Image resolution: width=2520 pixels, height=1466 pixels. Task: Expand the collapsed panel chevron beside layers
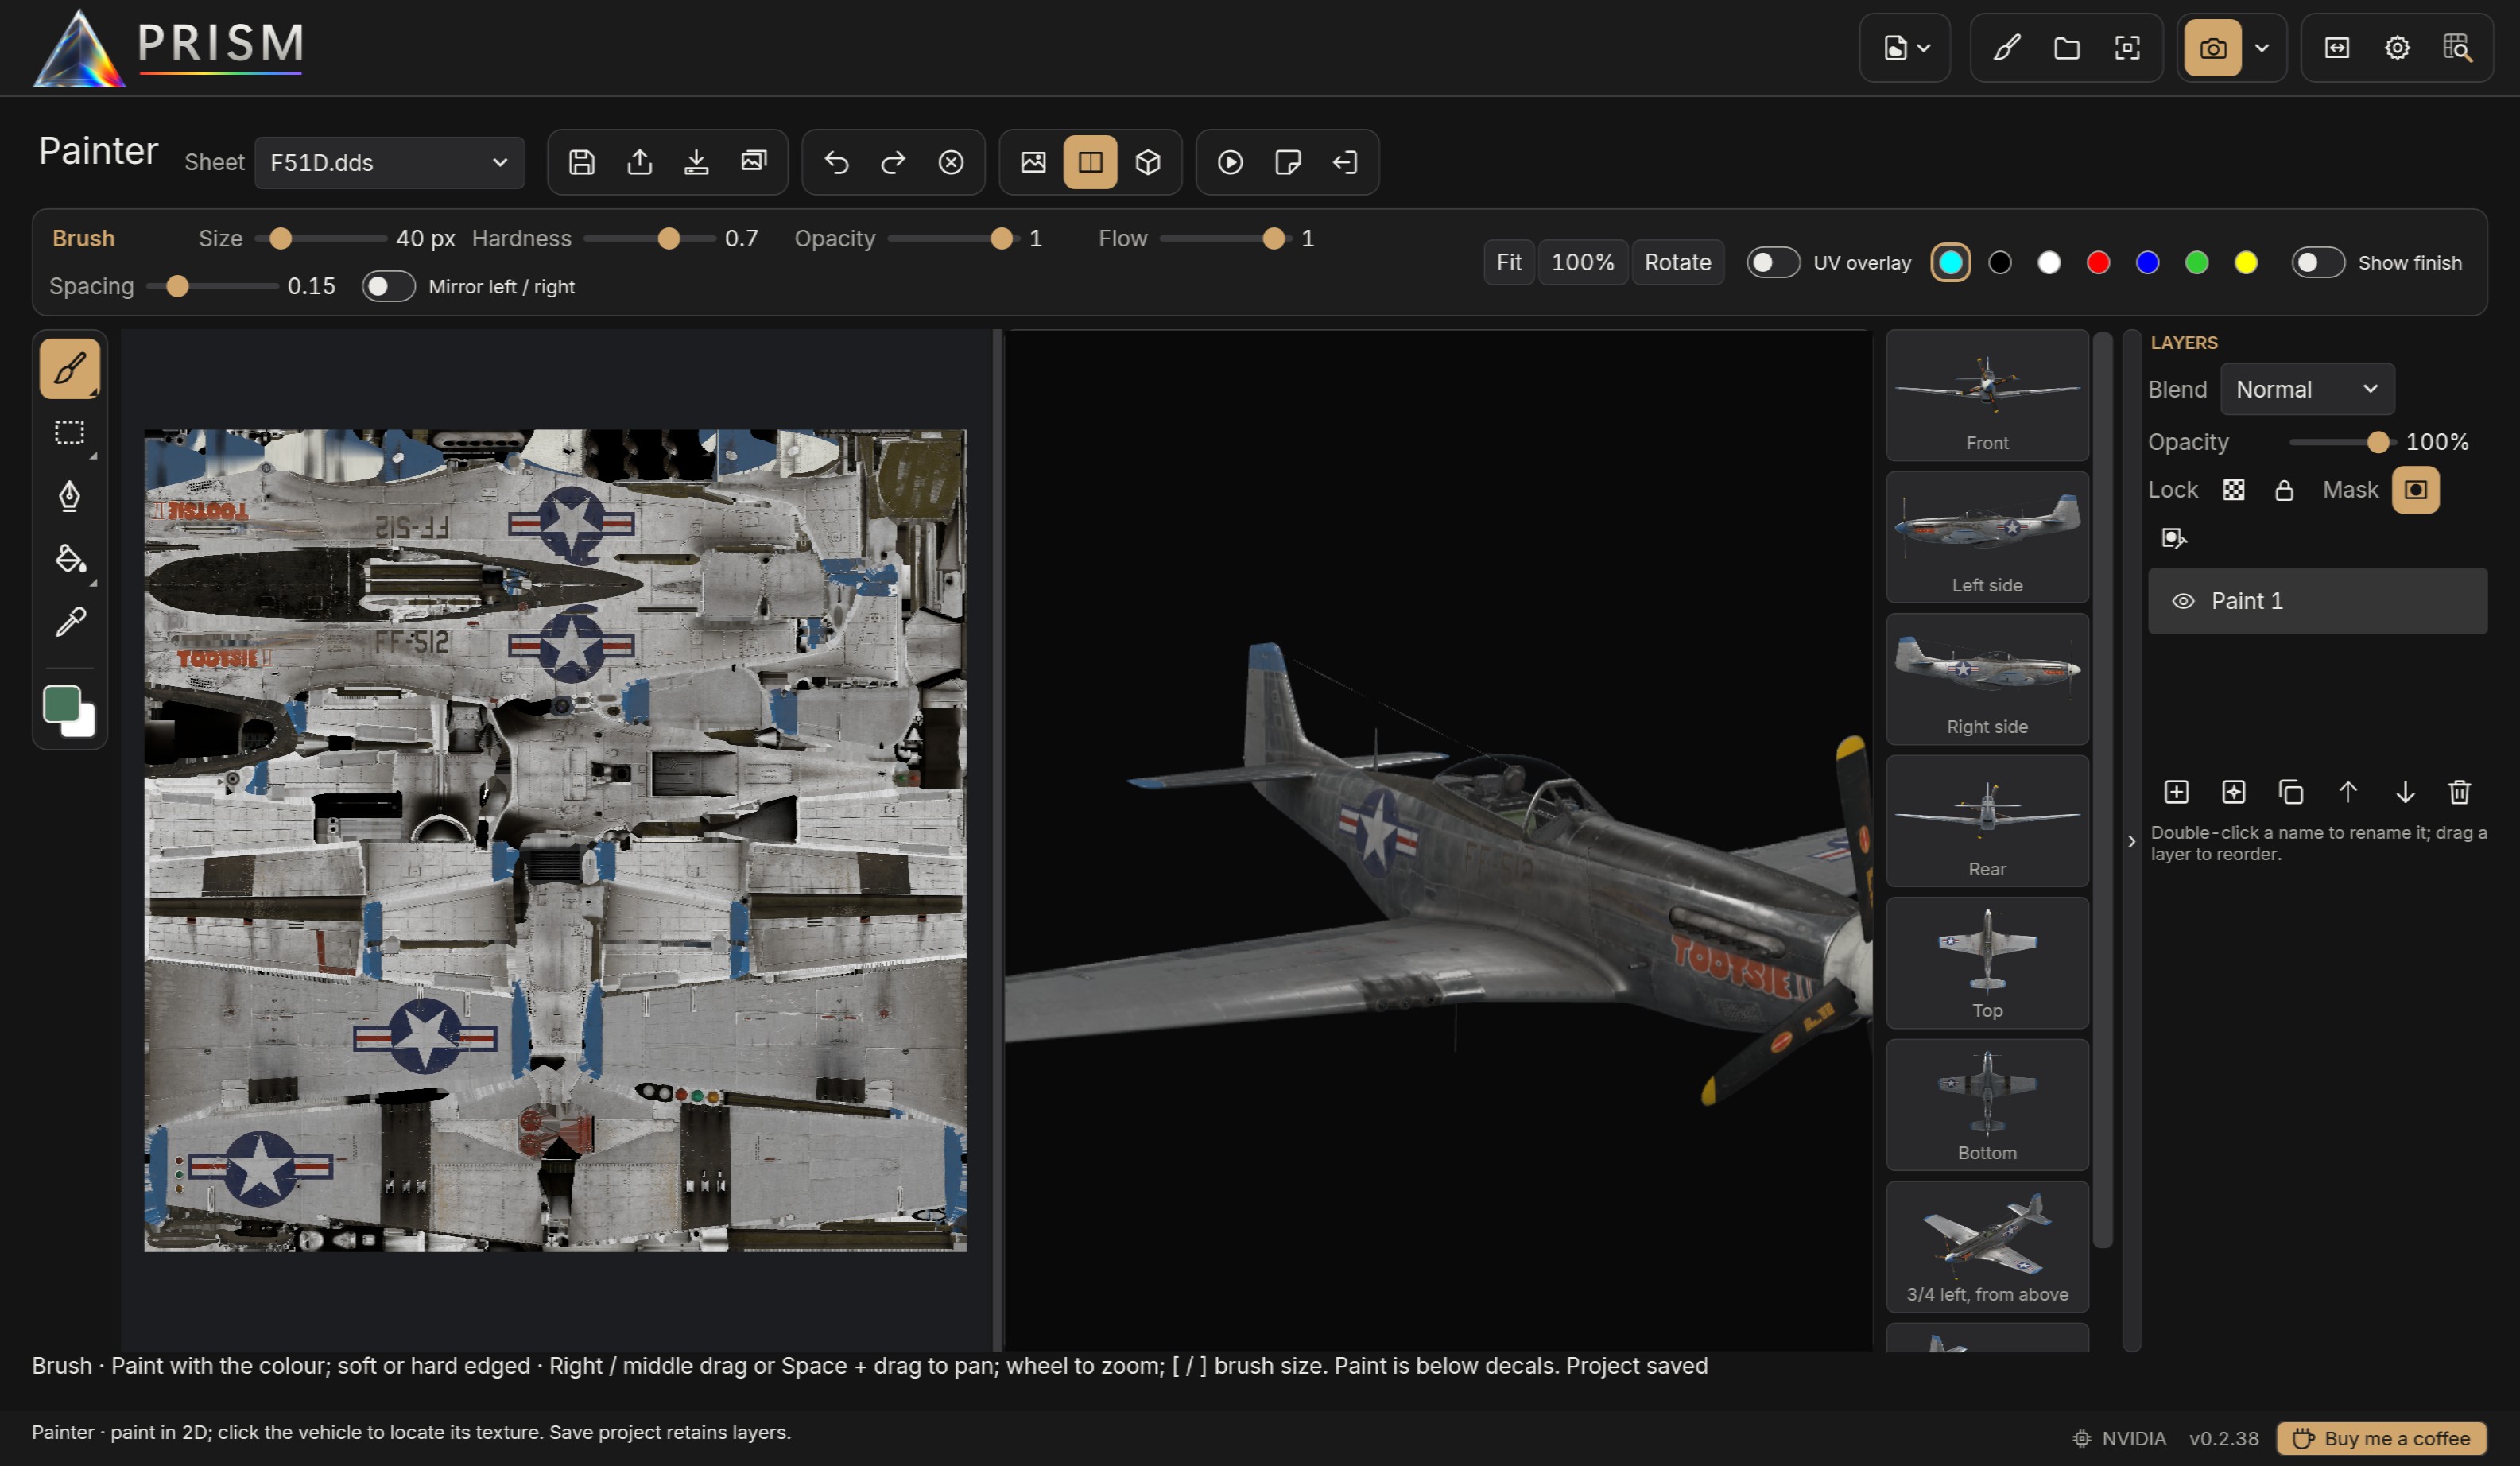click(x=2132, y=841)
